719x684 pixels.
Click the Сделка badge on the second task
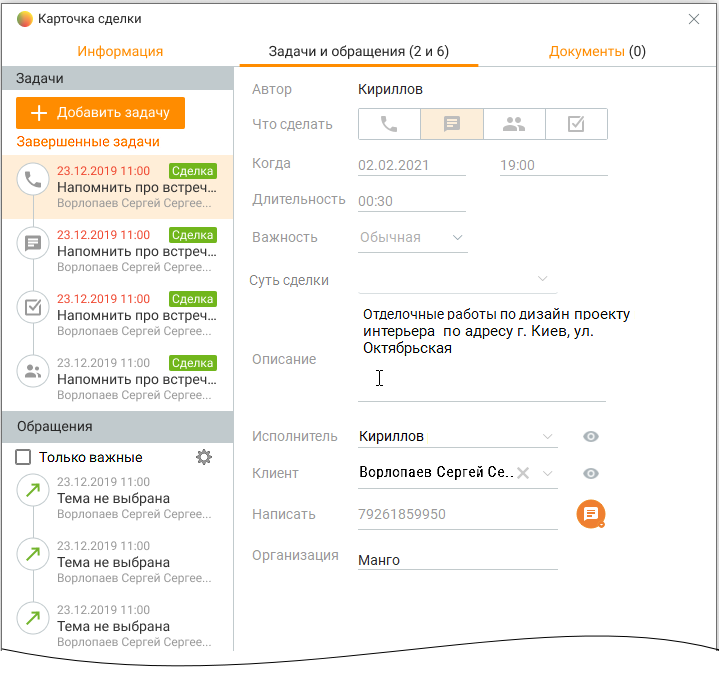pos(193,235)
